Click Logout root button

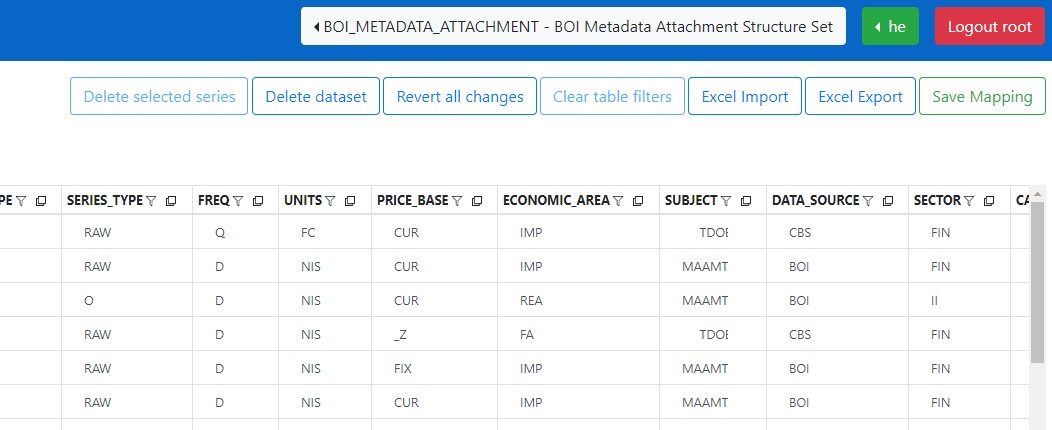(989, 27)
